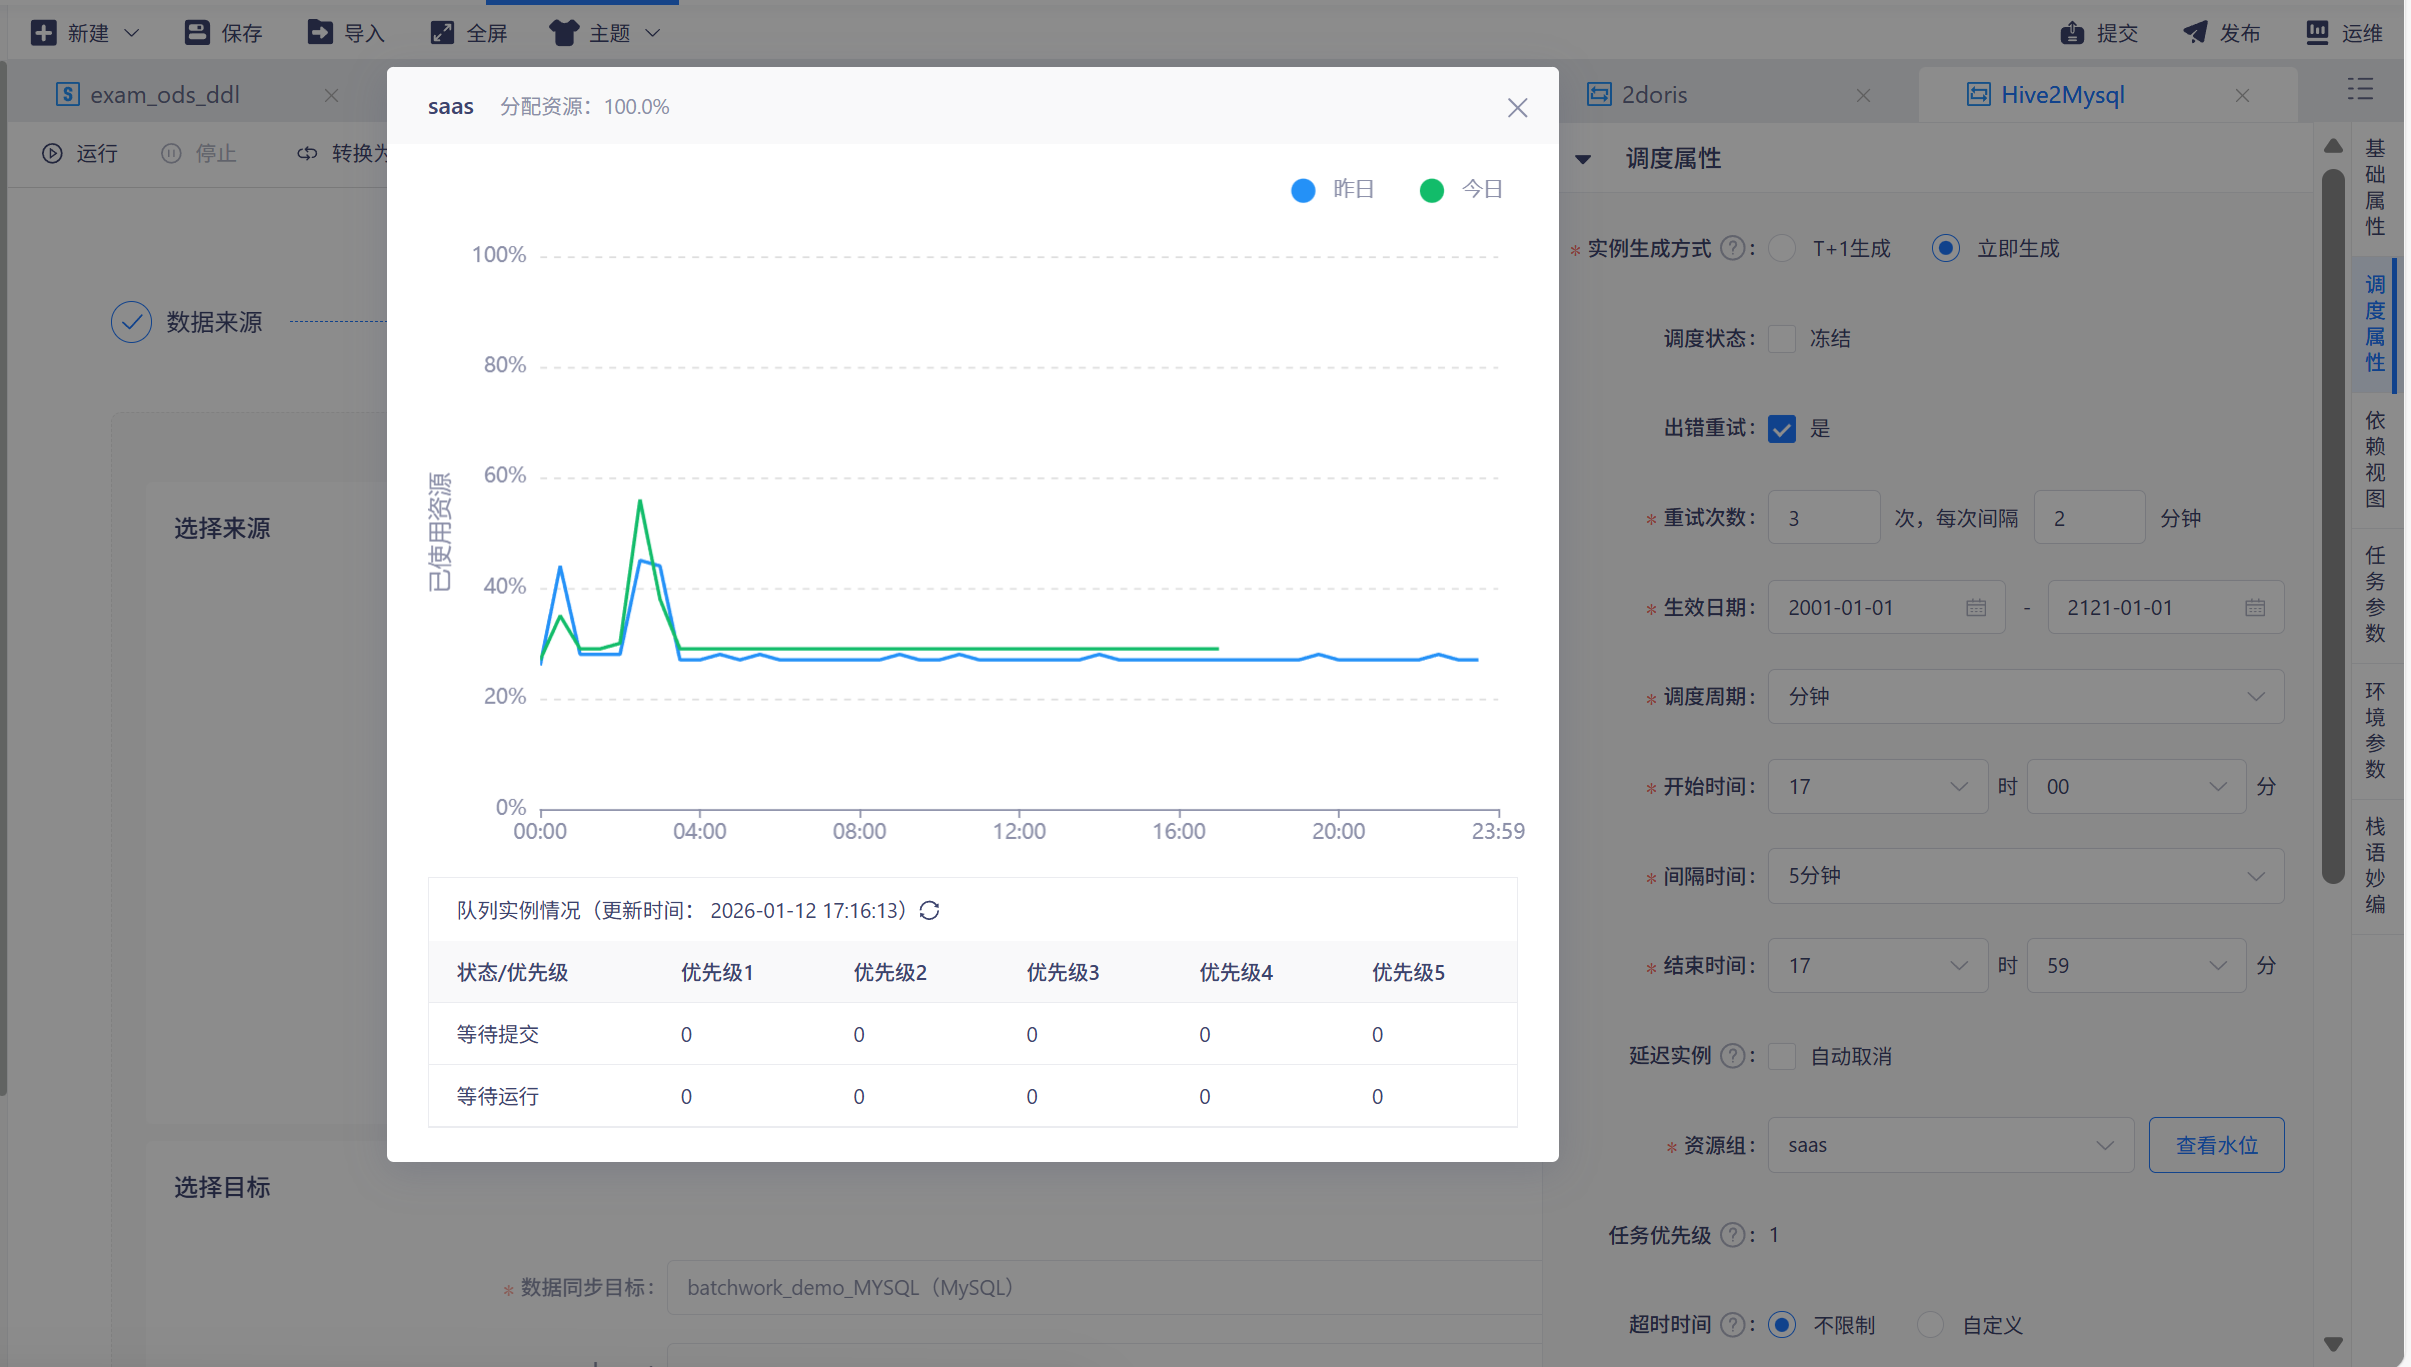
Task: Toggle 自动取消 checkbox
Action: 1782,1056
